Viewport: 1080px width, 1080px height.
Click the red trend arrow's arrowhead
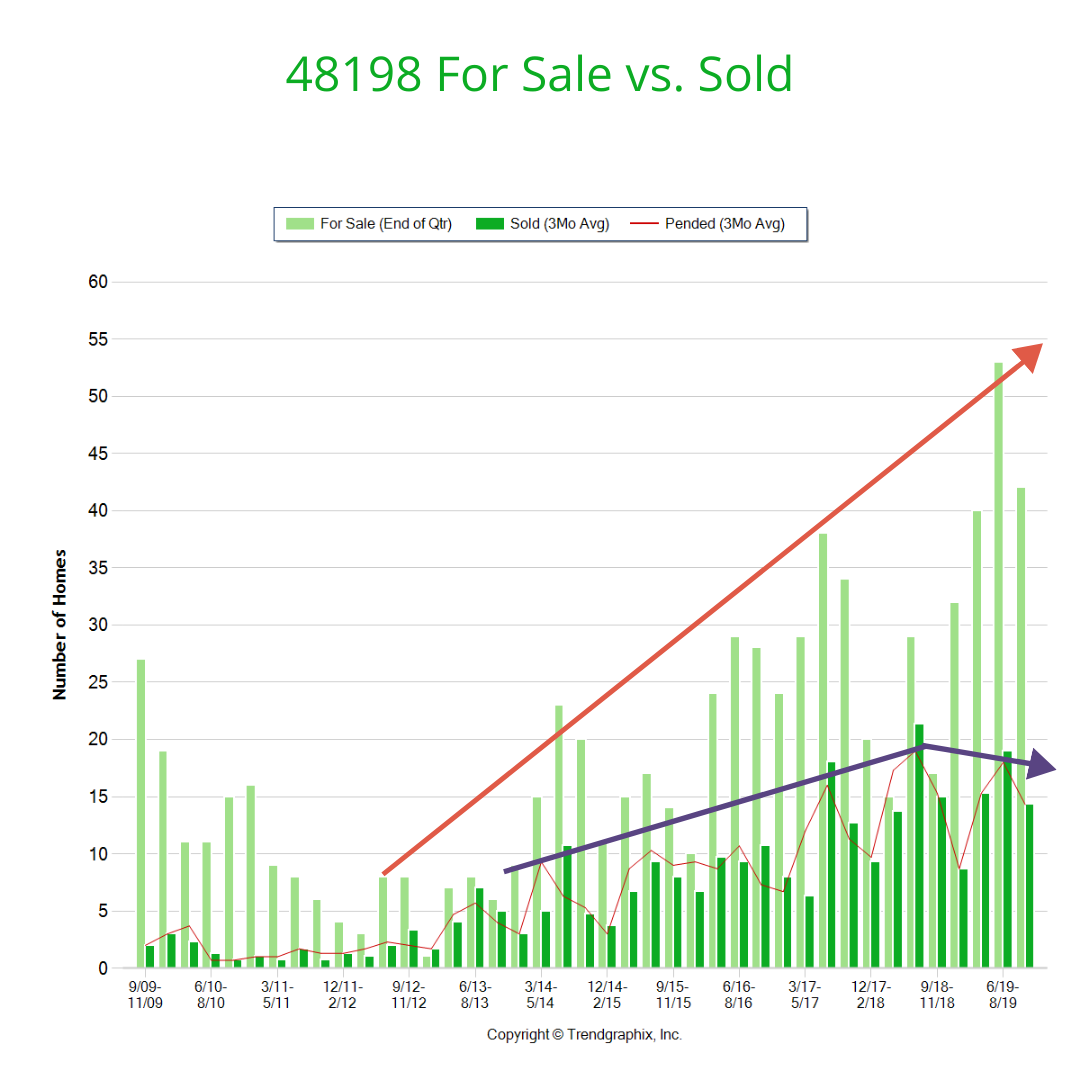coord(1030,354)
